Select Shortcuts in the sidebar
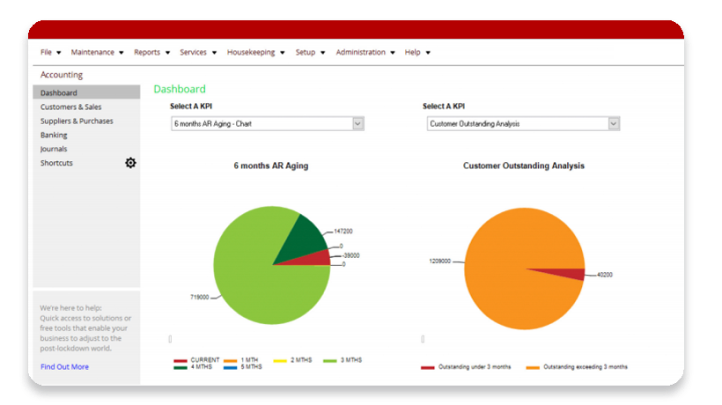This screenshot has height=405, width=722. [56, 163]
